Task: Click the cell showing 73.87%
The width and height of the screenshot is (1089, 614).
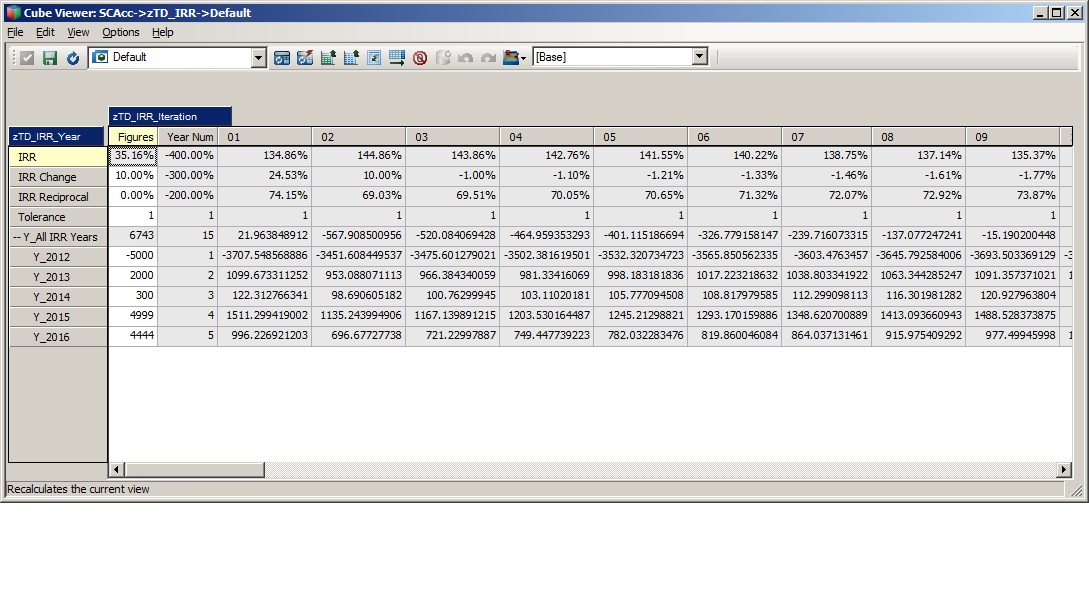Action: [x=1013, y=196]
